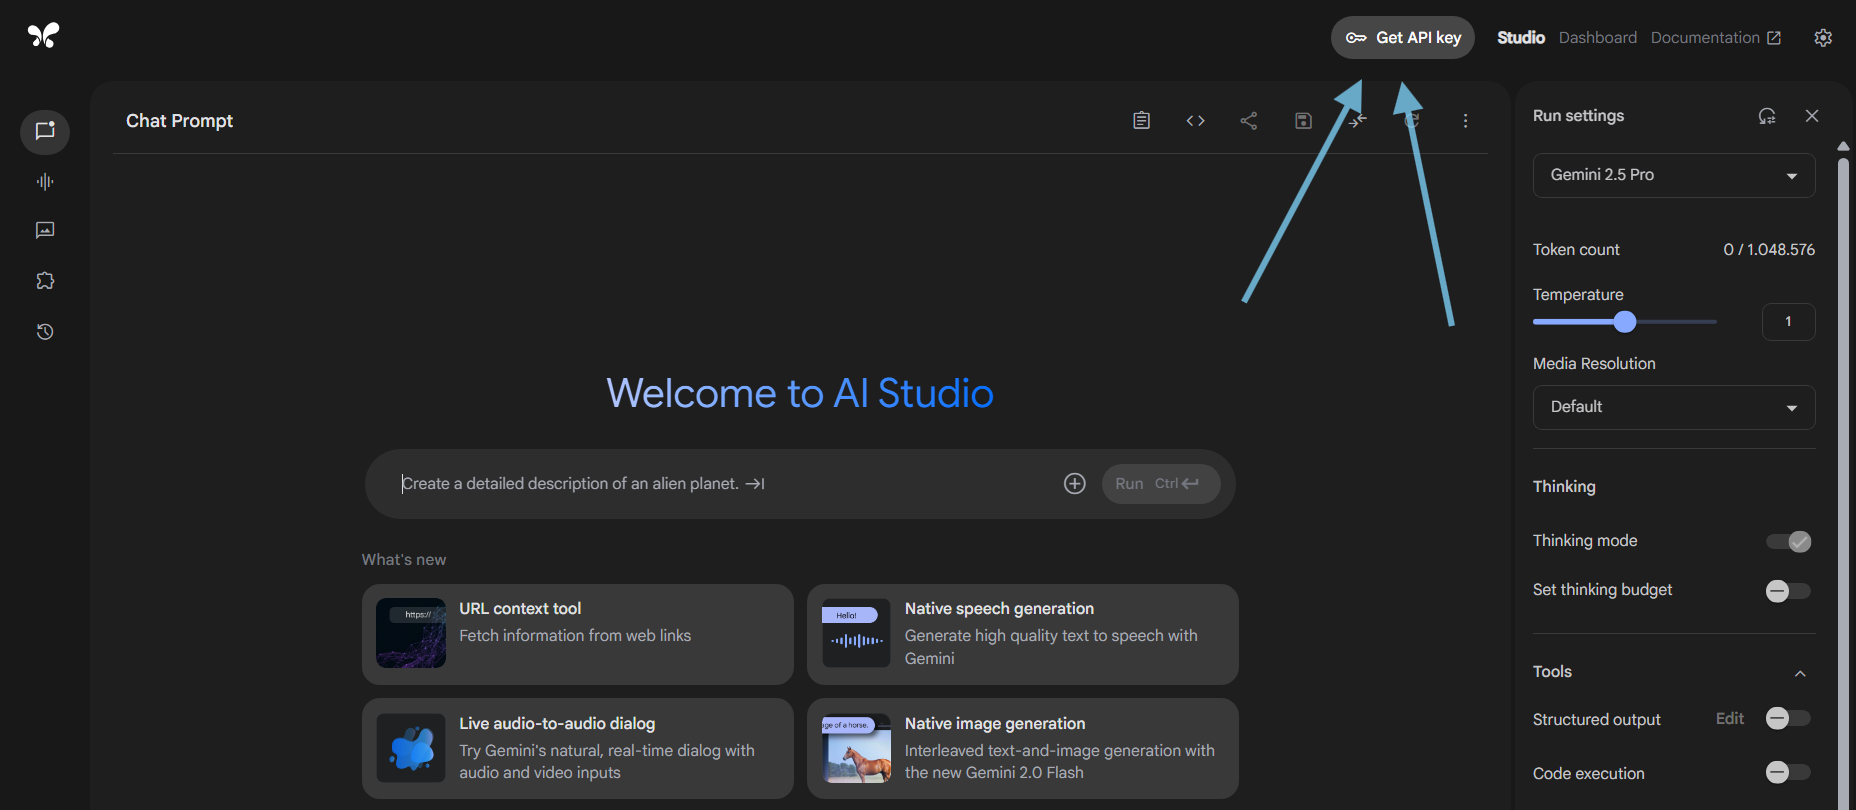Viewport: 1856px width, 810px height.
Task: Open the three-dot more options menu
Action: 1465,121
